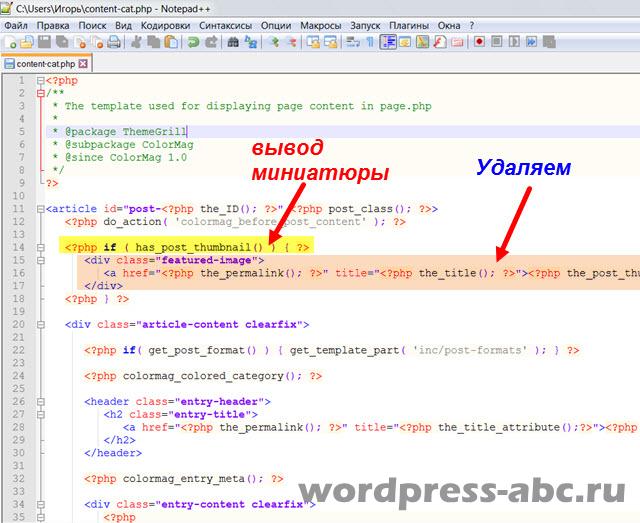Screen dimensions: 640x523
Task: Save the recorded macro icon
Action: coord(549,42)
